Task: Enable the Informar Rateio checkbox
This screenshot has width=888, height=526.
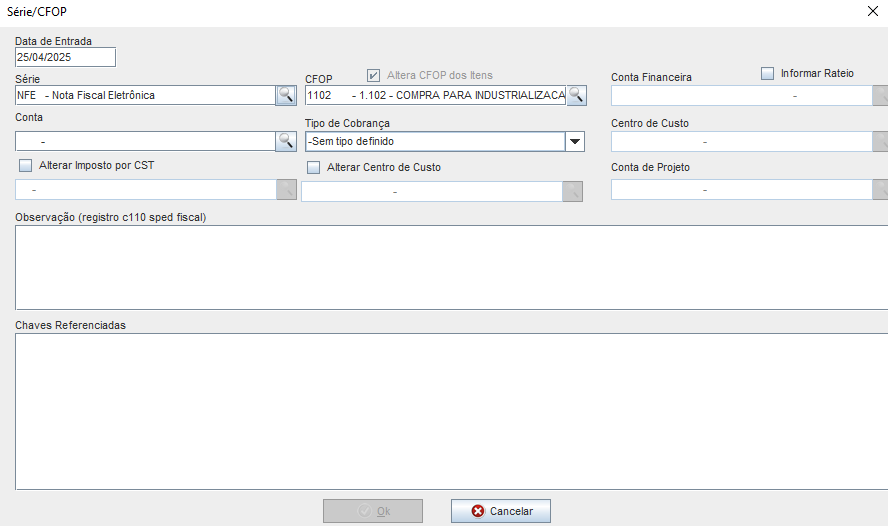Action: coord(768,73)
